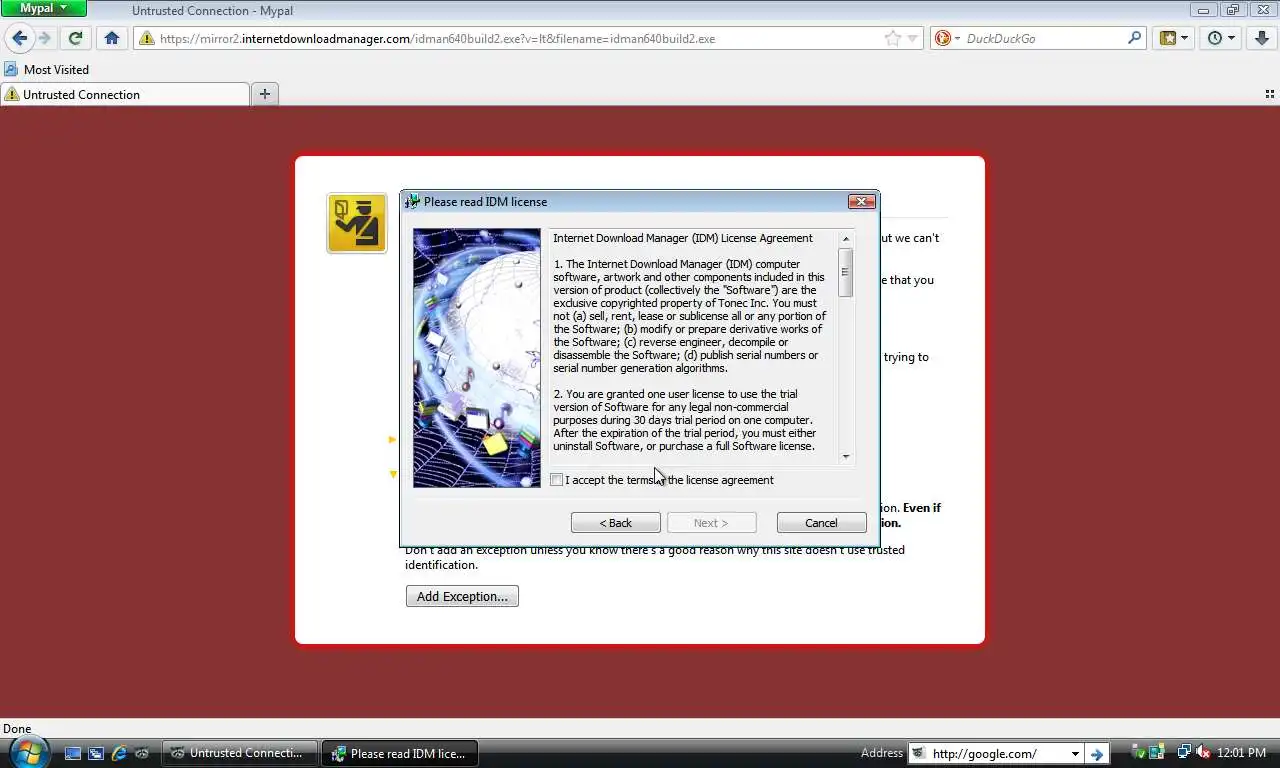Expand the taskbar Address dropdown arrow
The image size is (1280, 768).
pos(1075,753)
